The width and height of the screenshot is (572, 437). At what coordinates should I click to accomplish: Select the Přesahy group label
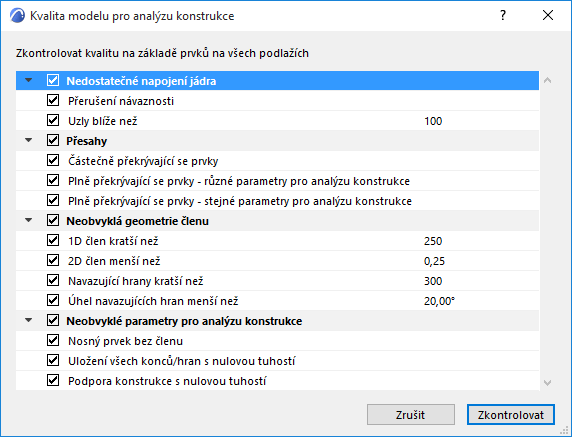pos(86,141)
